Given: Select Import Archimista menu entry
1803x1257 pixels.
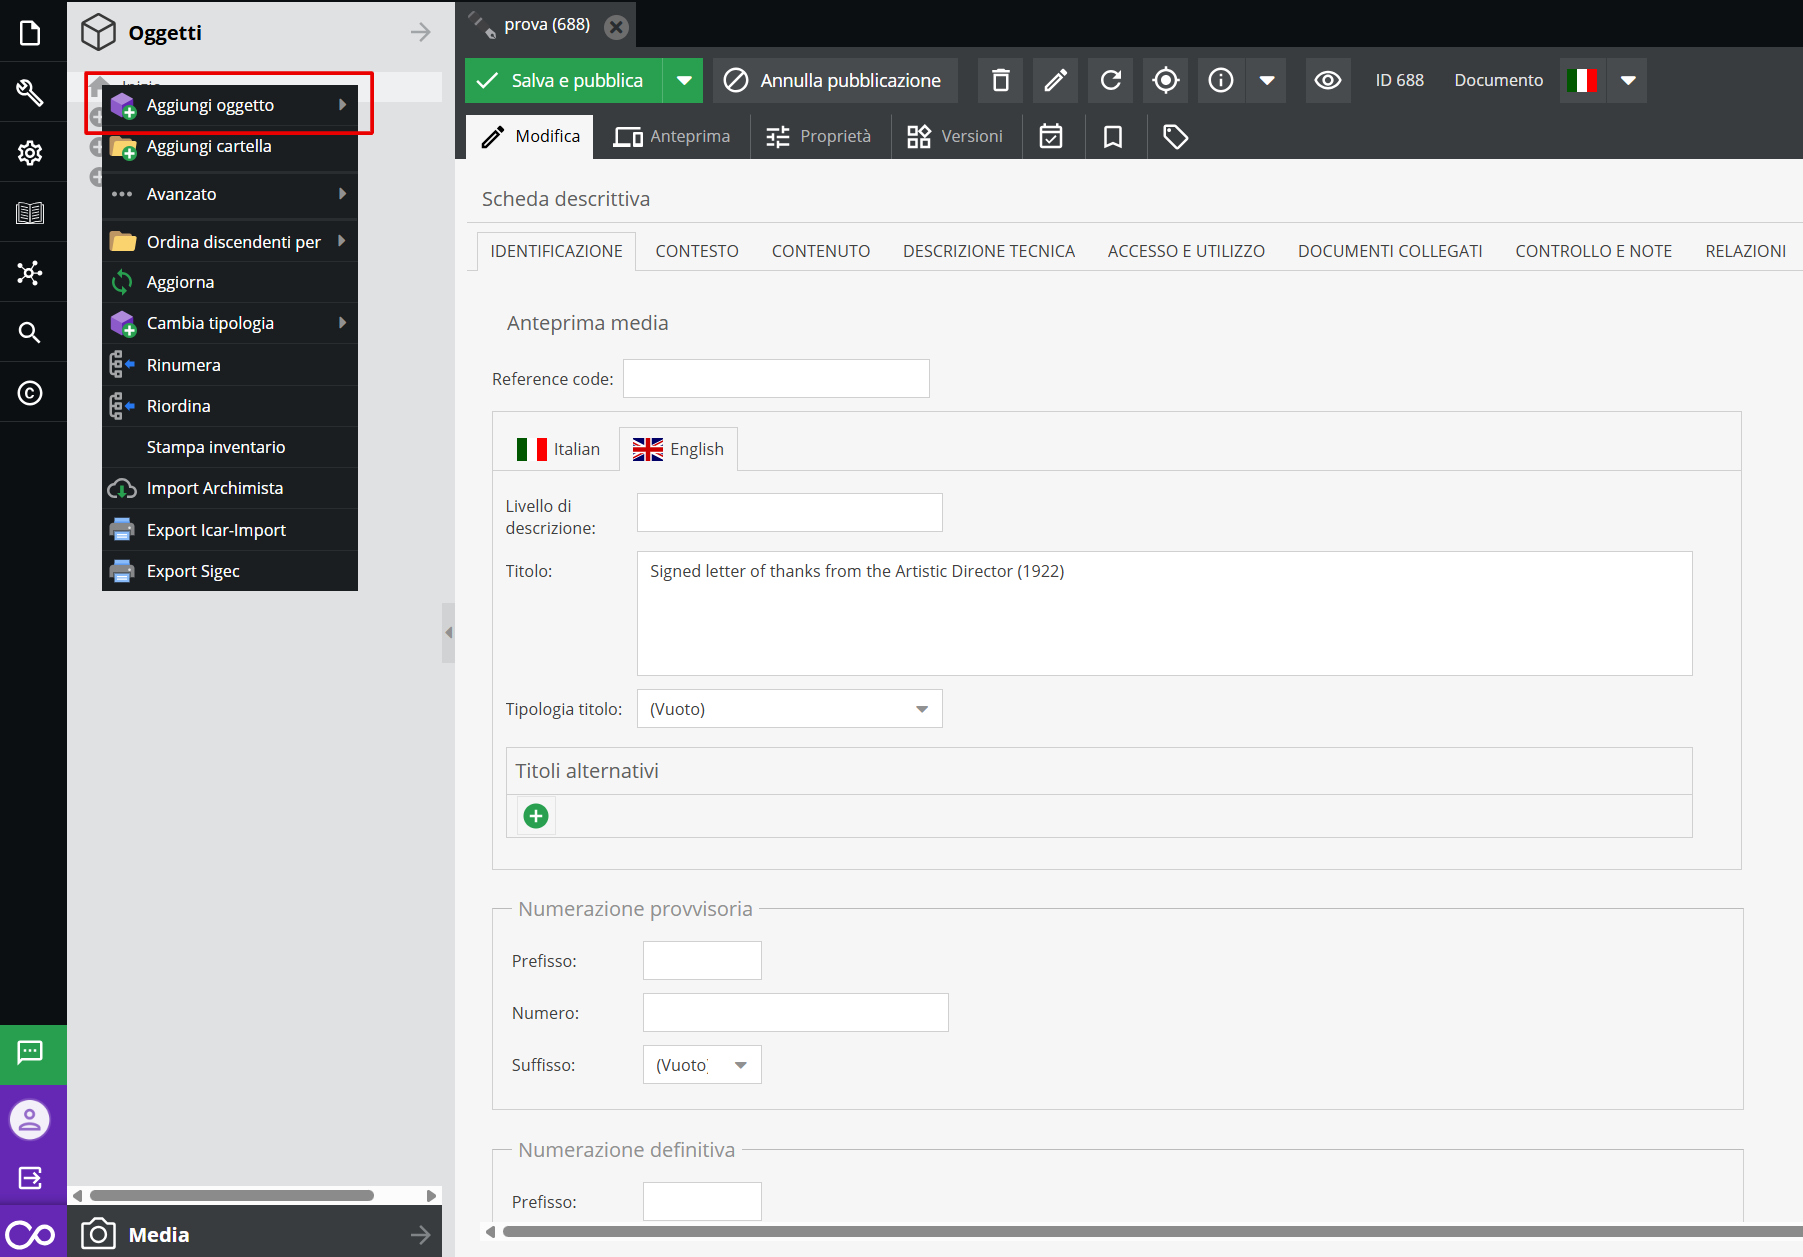Looking at the screenshot, I should point(230,488).
